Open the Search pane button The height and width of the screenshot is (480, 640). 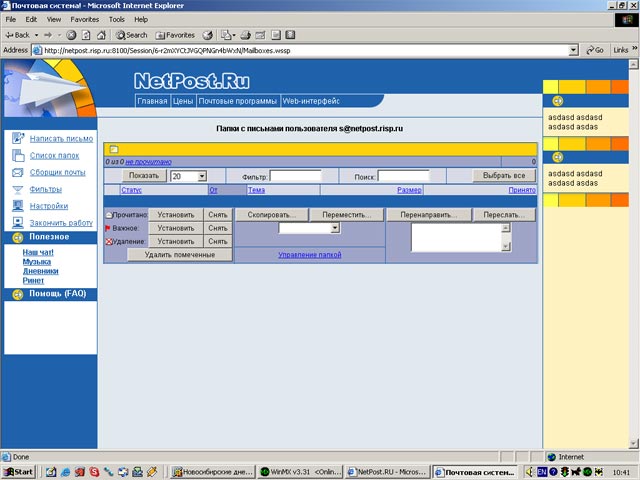click(x=131, y=35)
